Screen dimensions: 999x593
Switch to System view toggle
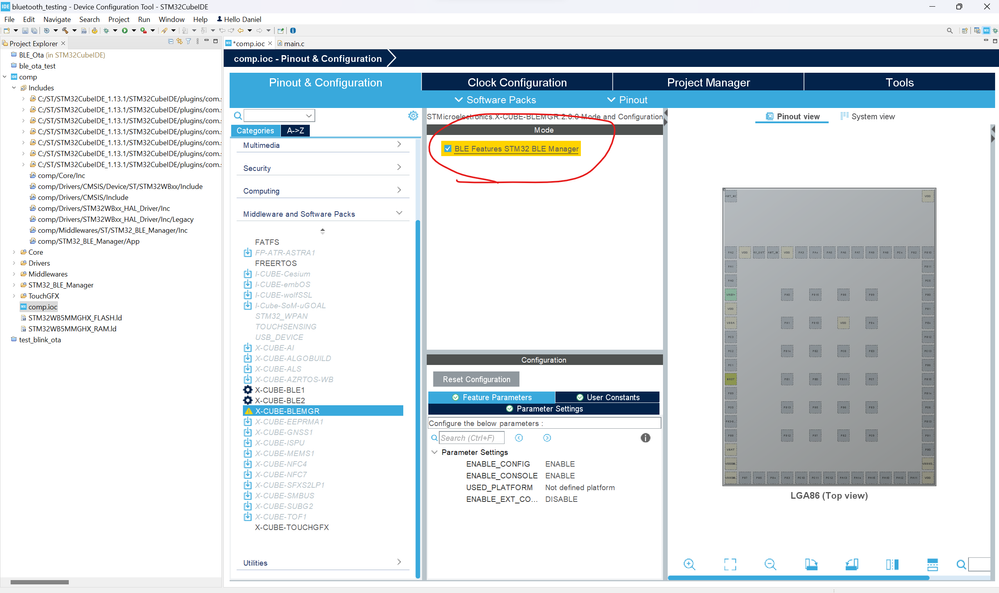pyautogui.click(x=868, y=117)
